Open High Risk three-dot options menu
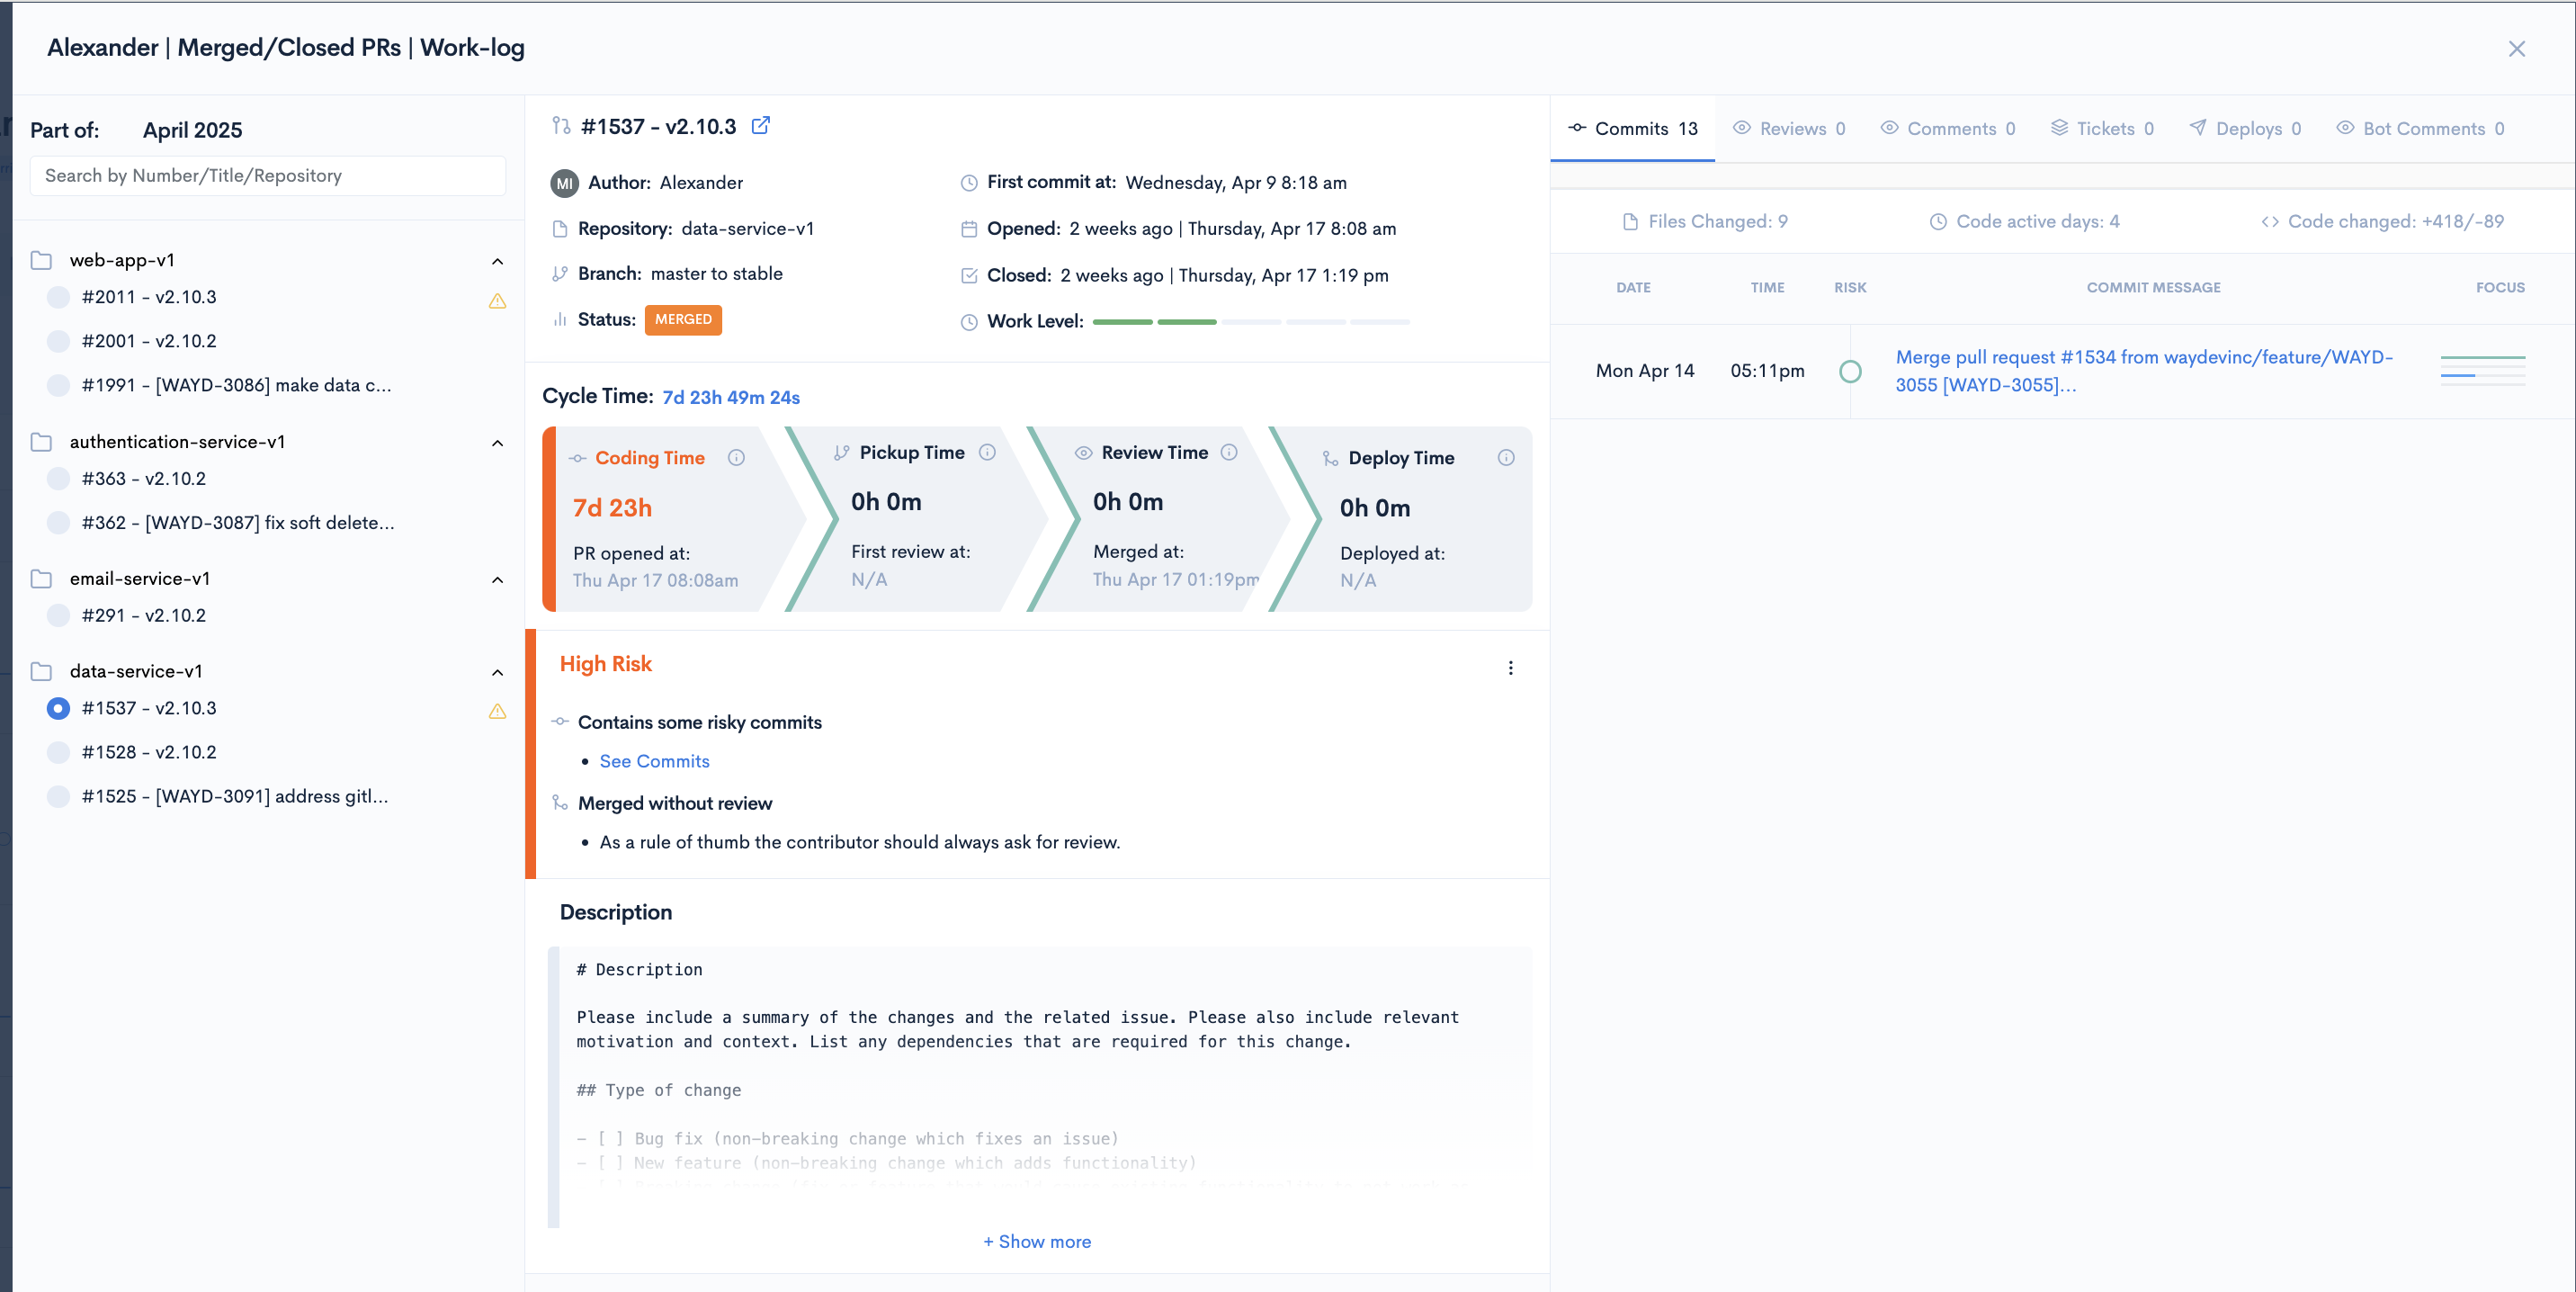The width and height of the screenshot is (2576, 1292). point(1510,668)
